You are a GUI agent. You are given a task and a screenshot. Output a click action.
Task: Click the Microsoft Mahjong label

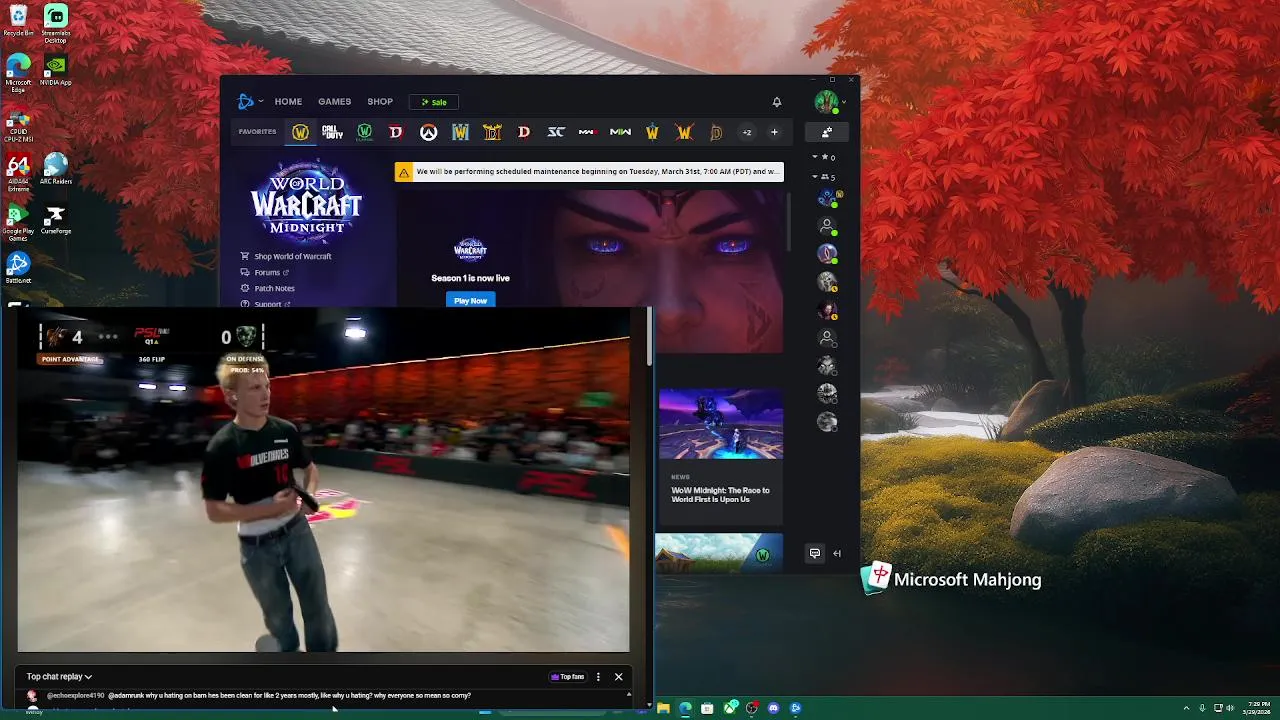click(967, 579)
